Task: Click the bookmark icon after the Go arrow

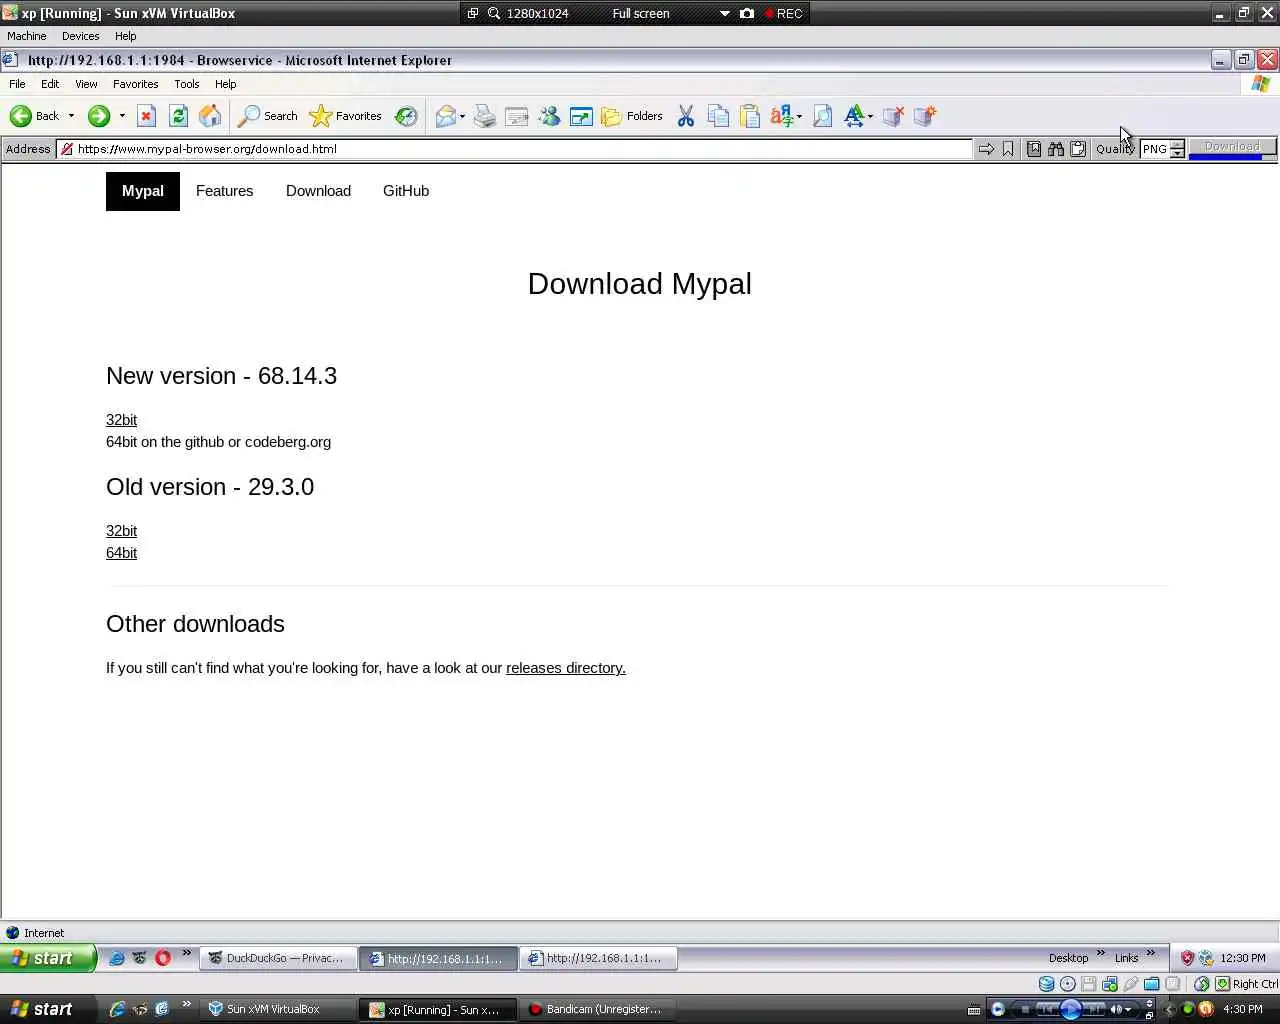Action: coord(1008,149)
